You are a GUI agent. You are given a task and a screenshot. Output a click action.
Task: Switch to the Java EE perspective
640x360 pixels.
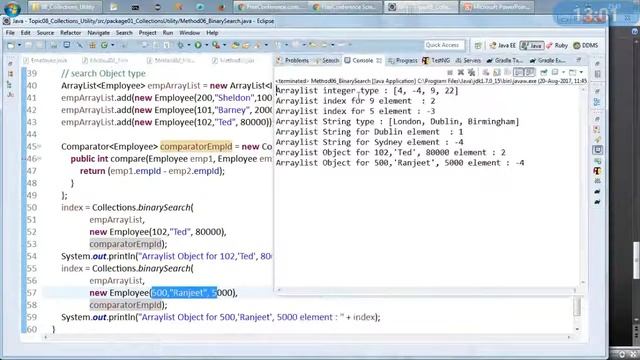pyautogui.click(x=503, y=45)
